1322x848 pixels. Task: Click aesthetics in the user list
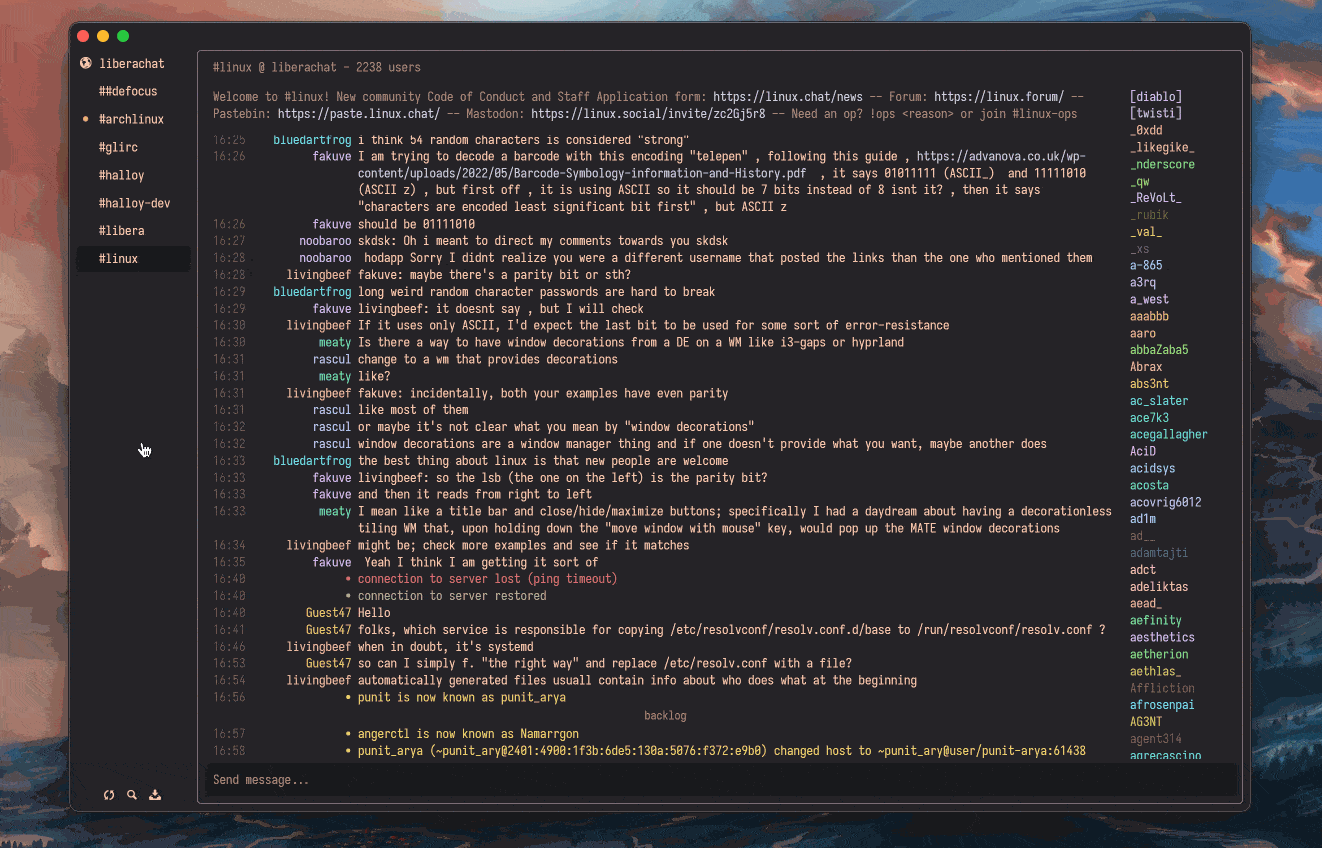(x=1162, y=638)
